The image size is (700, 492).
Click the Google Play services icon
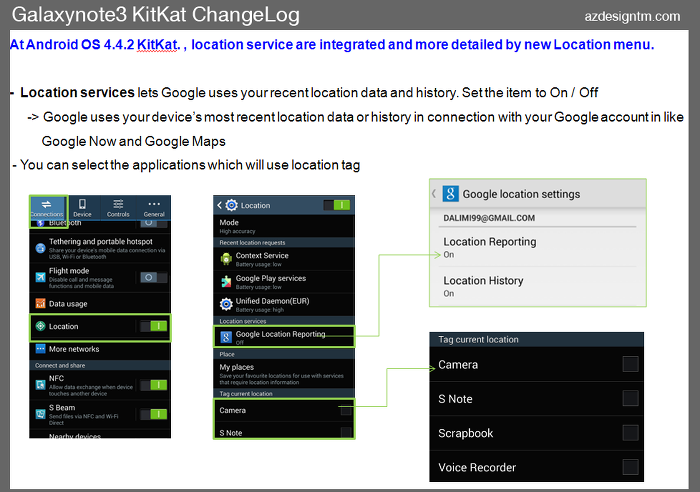point(226,281)
